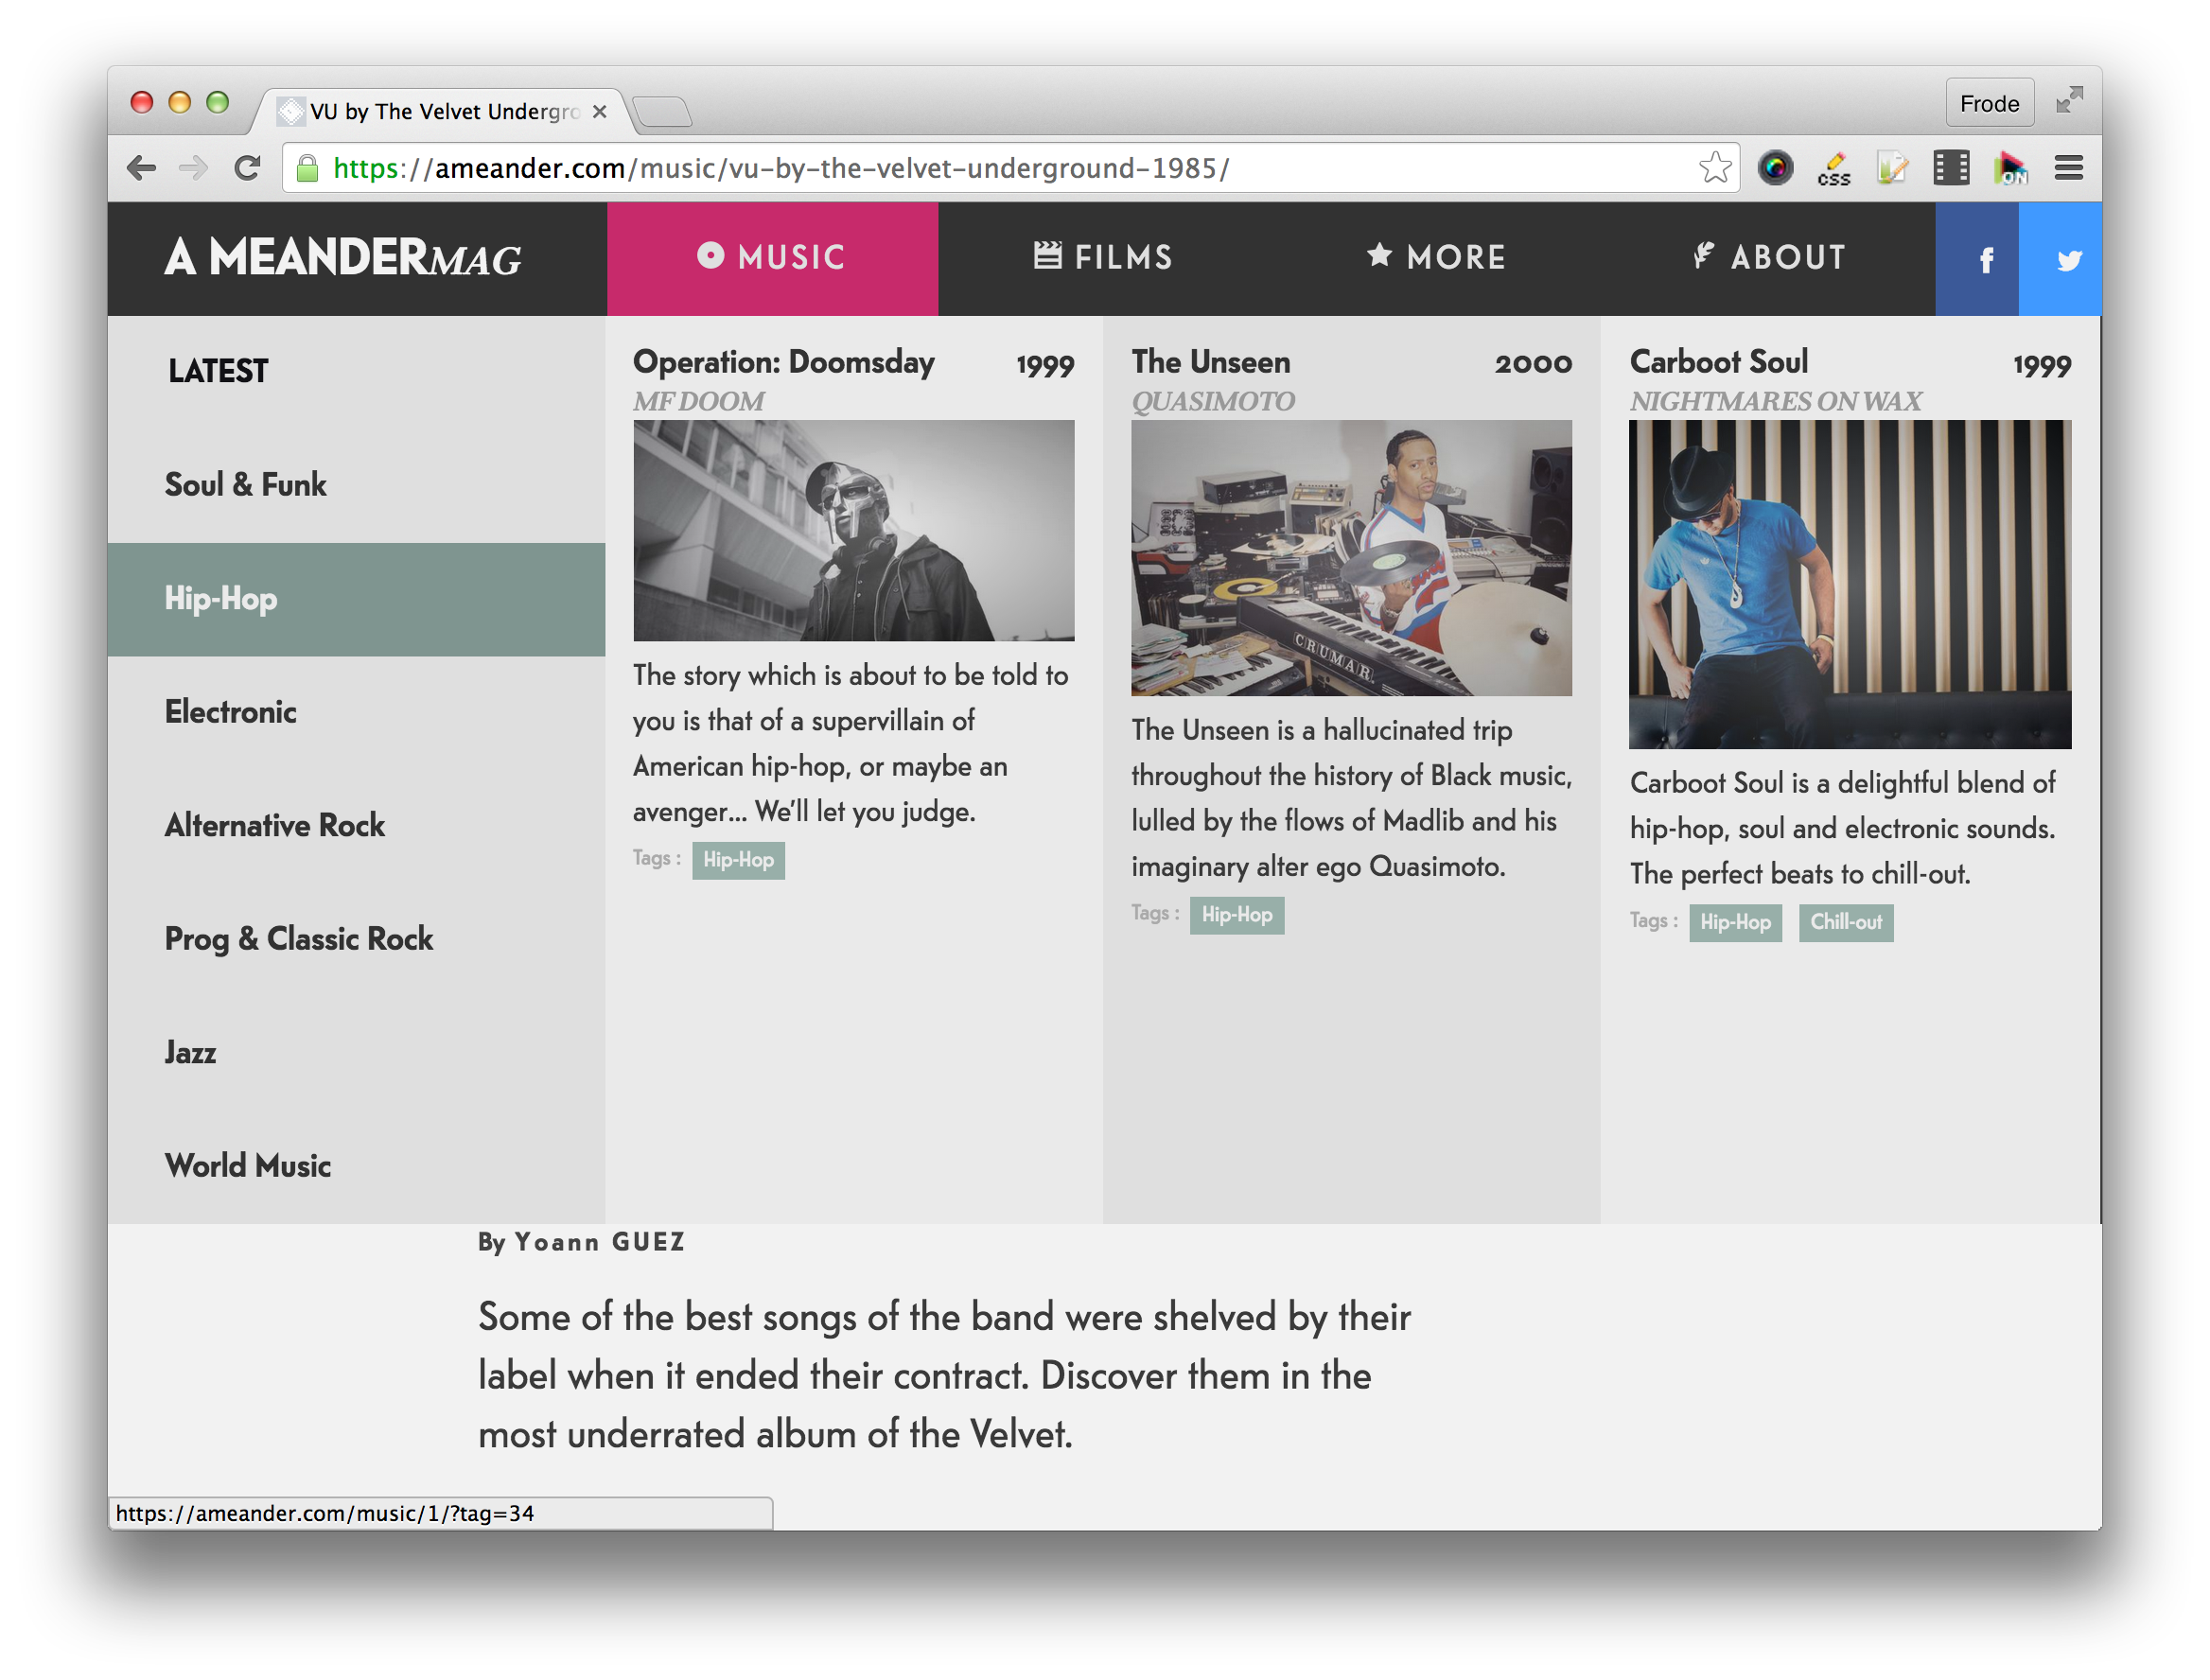Open the Twitter social link

2060,259
